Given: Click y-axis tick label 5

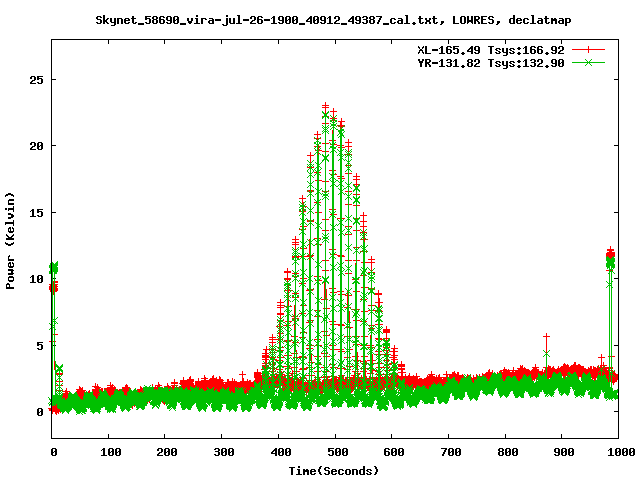Looking at the screenshot, I should [x=40, y=346].
